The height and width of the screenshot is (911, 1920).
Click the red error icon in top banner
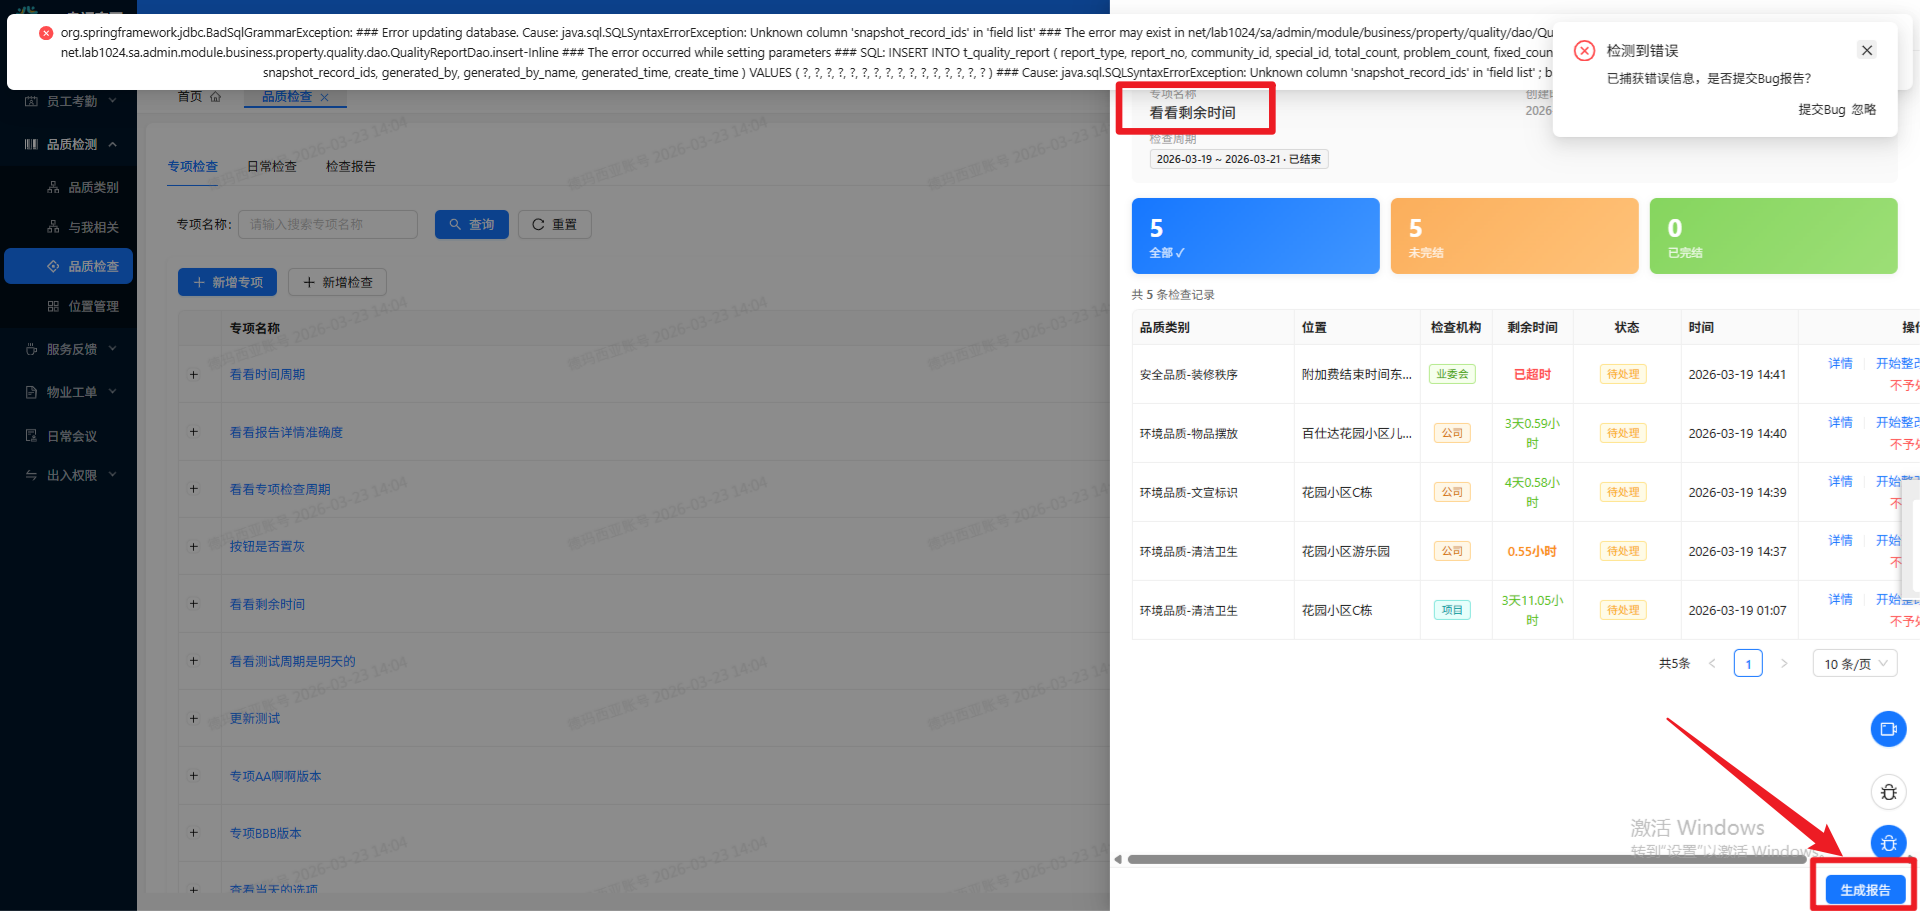click(46, 33)
